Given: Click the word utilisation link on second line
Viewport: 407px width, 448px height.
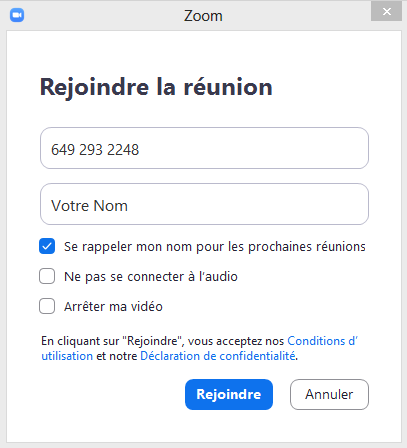Looking at the screenshot, I should tap(67, 356).
